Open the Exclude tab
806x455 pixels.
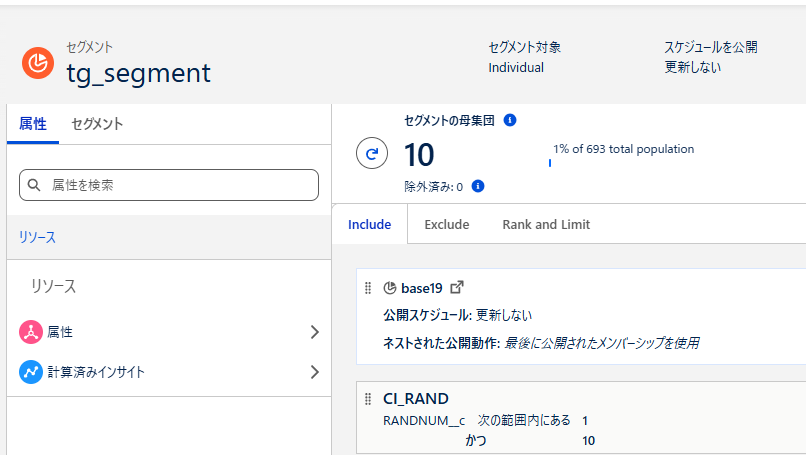pyautogui.click(x=446, y=224)
